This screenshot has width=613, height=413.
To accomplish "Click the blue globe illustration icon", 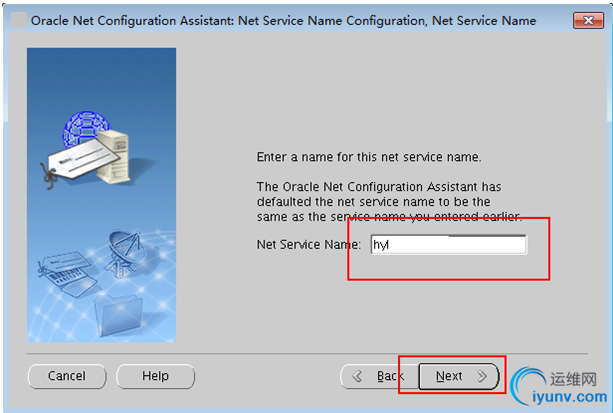I will (86, 130).
